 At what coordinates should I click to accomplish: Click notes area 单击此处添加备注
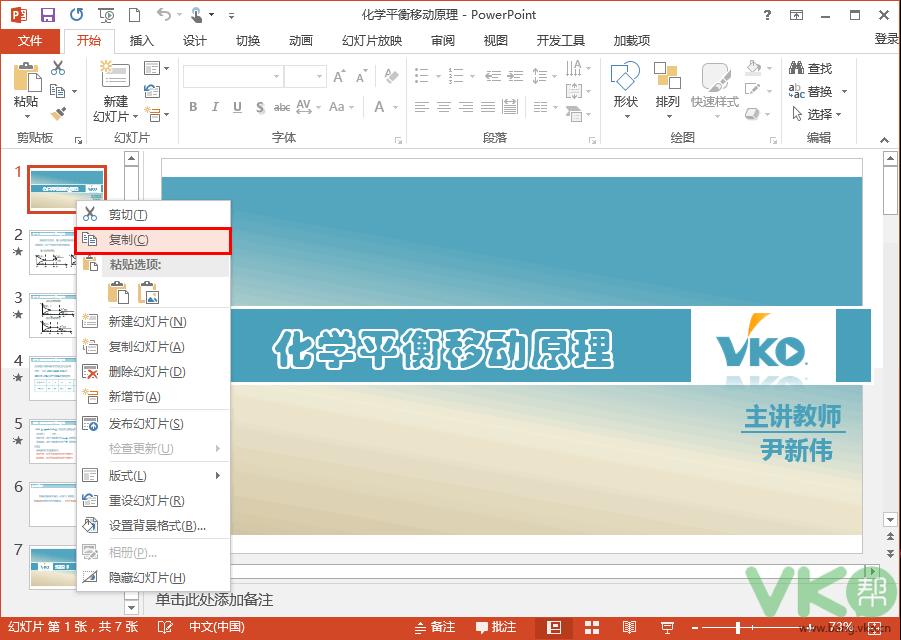[214, 600]
